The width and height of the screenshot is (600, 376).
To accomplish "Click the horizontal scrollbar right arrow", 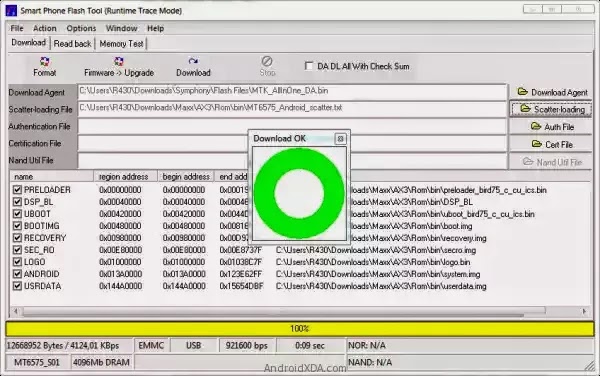I will pos(584,311).
